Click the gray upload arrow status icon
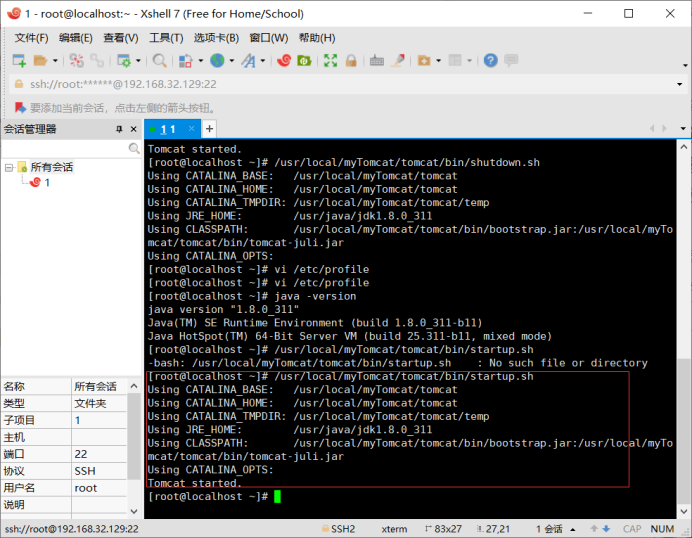The image size is (692, 538). coord(594,529)
